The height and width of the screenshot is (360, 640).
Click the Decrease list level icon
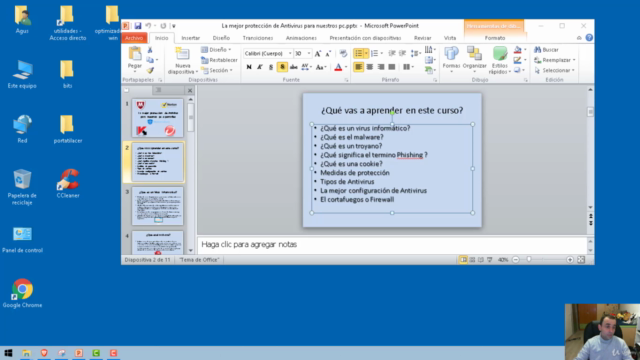click(x=392, y=53)
